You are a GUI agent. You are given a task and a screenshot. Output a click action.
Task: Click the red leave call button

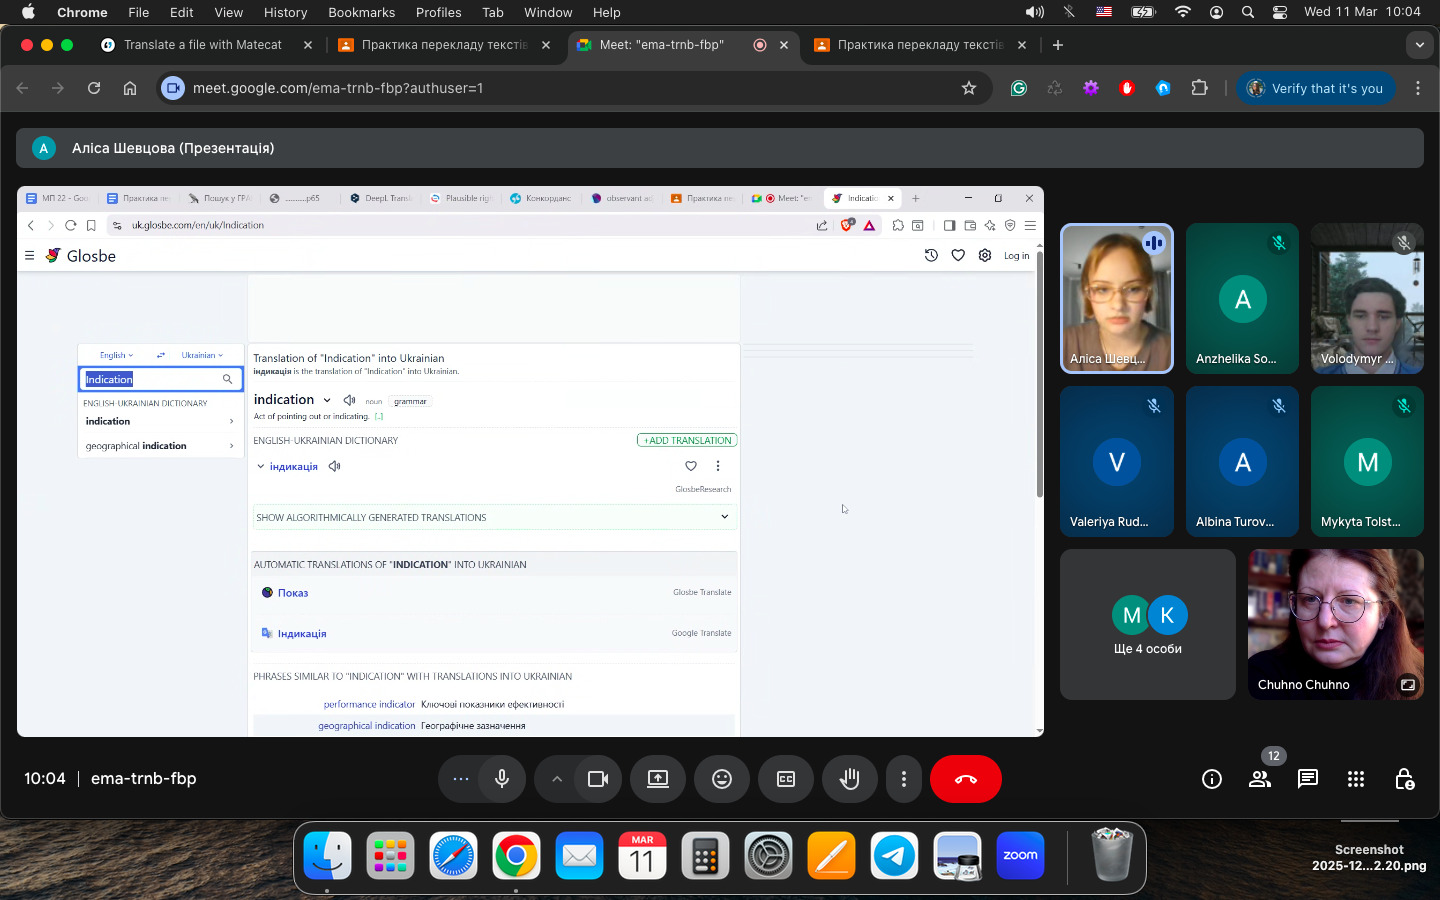[965, 779]
